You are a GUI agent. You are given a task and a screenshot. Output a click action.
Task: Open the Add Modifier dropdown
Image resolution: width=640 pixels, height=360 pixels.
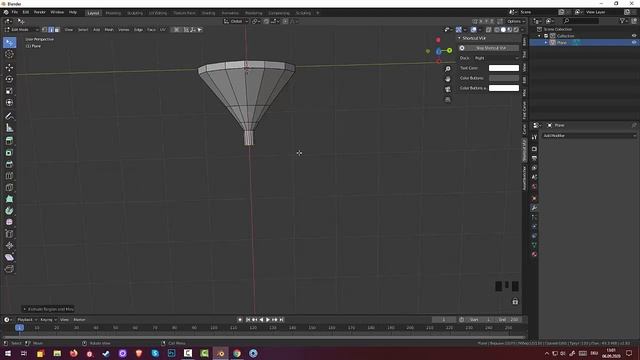coord(589,136)
